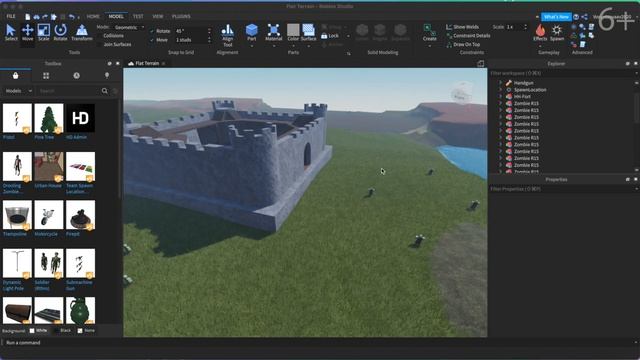
Task: Switch to the VIEW ribbon tab
Action: (x=158, y=16)
